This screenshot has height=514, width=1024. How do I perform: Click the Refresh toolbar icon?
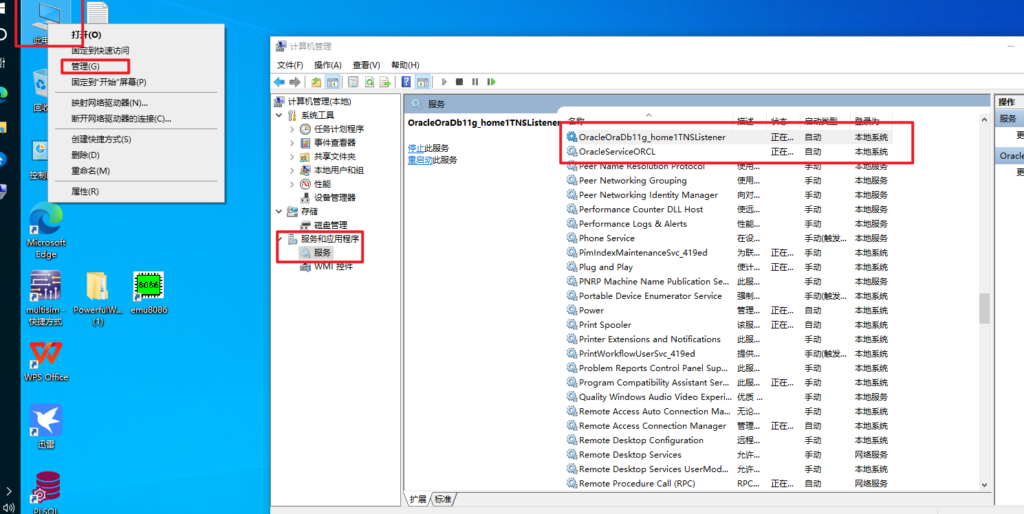pos(369,82)
